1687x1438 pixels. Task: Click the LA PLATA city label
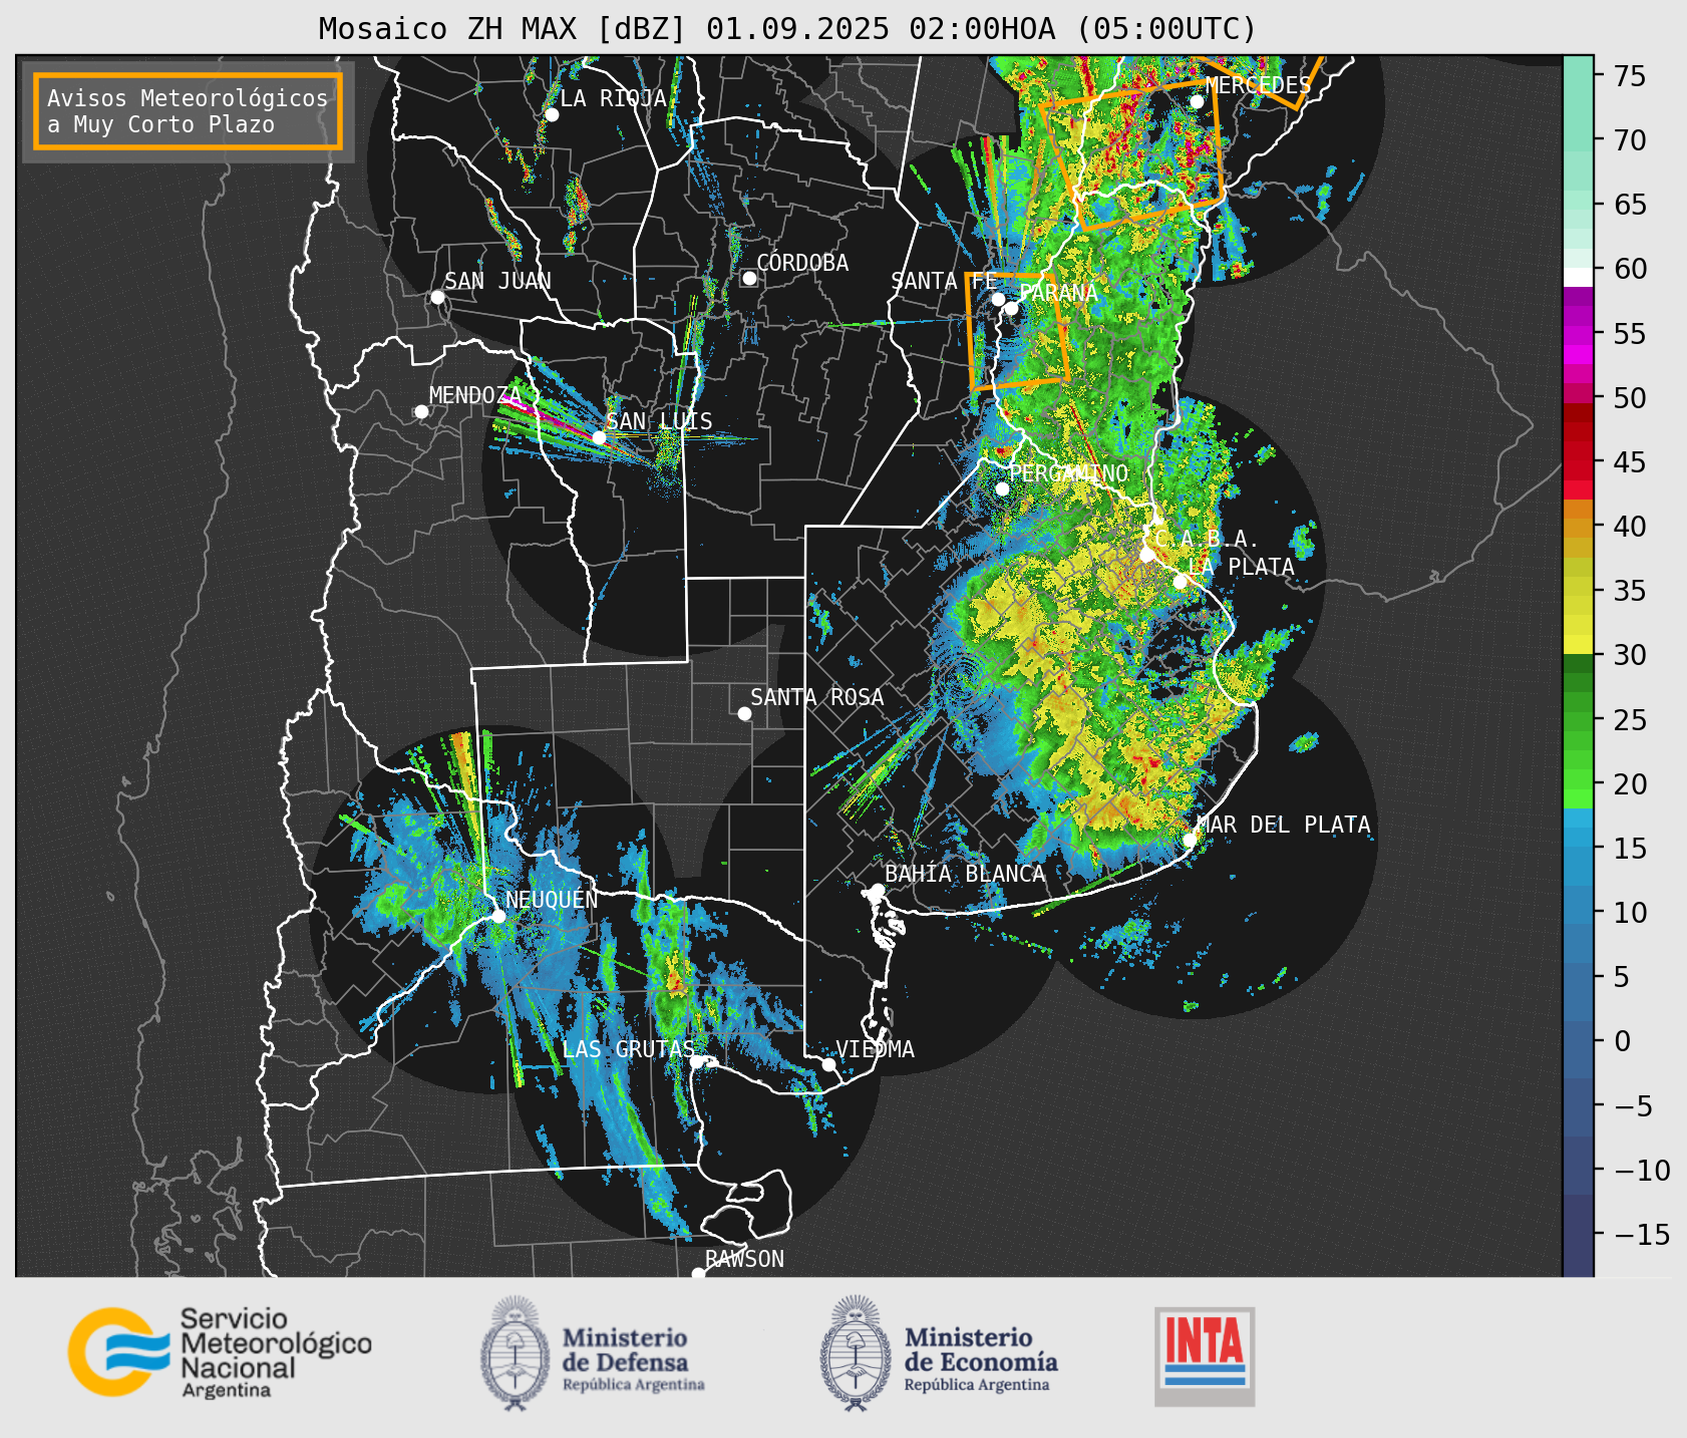pyautogui.click(x=1241, y=567)
